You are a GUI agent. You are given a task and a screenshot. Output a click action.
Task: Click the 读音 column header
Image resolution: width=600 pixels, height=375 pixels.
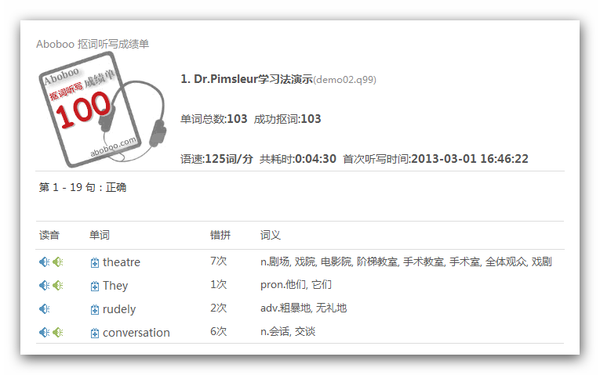[49, 235]
